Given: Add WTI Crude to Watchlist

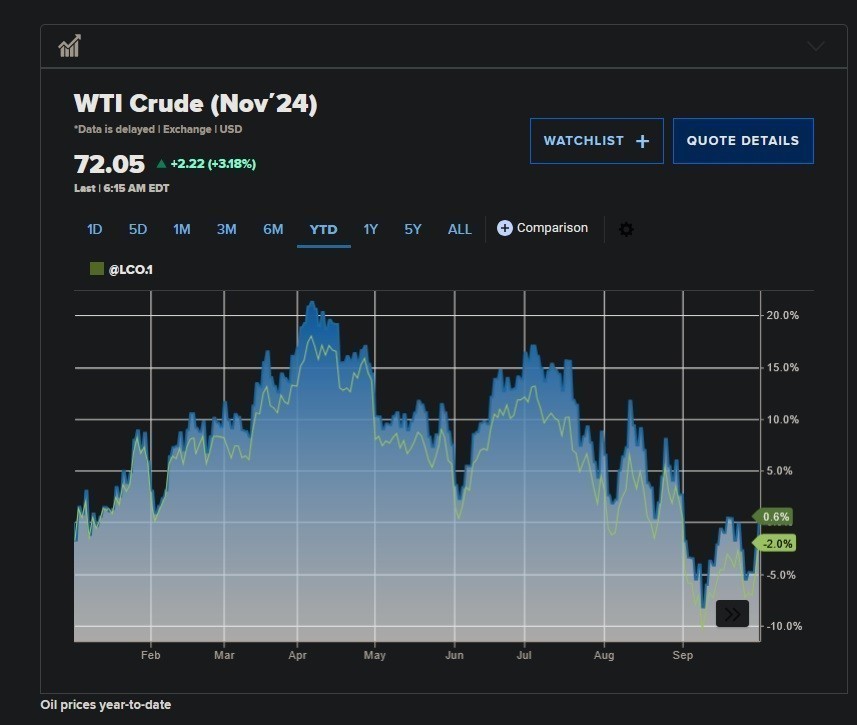Looking at the screenshot, I should coord(596,141).
